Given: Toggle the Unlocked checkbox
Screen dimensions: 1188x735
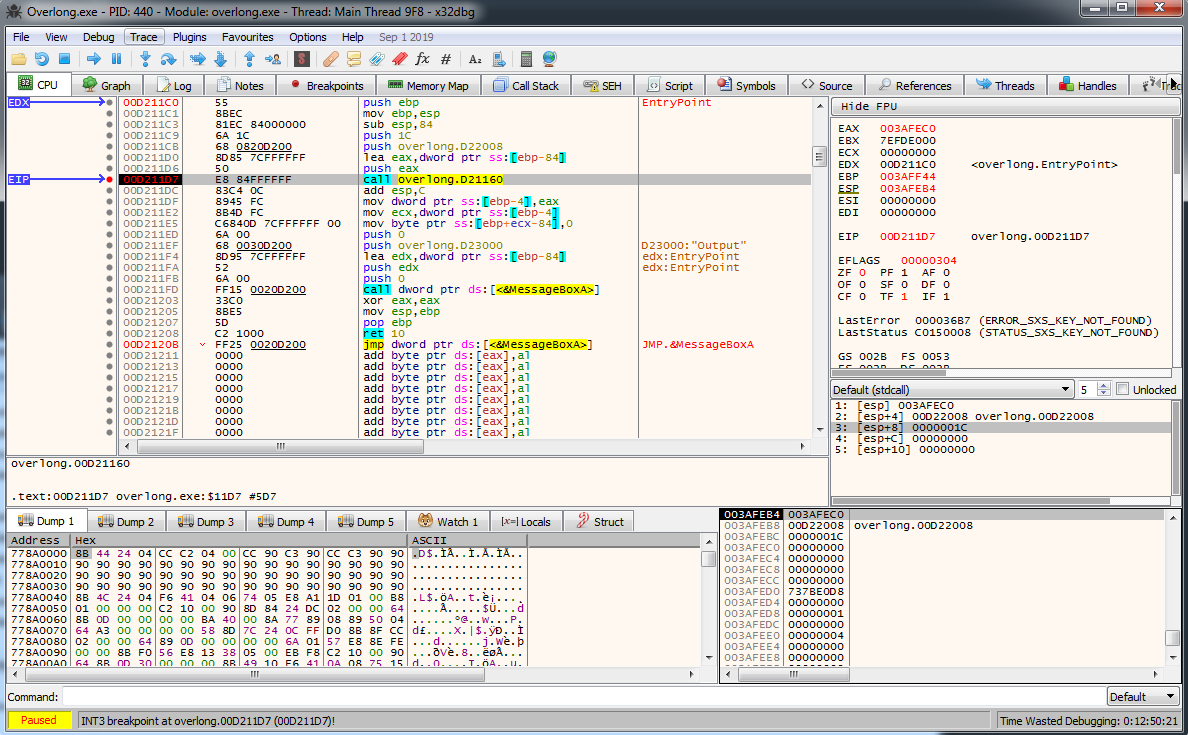Looking at the screenshot, I should click(1122, 389).
